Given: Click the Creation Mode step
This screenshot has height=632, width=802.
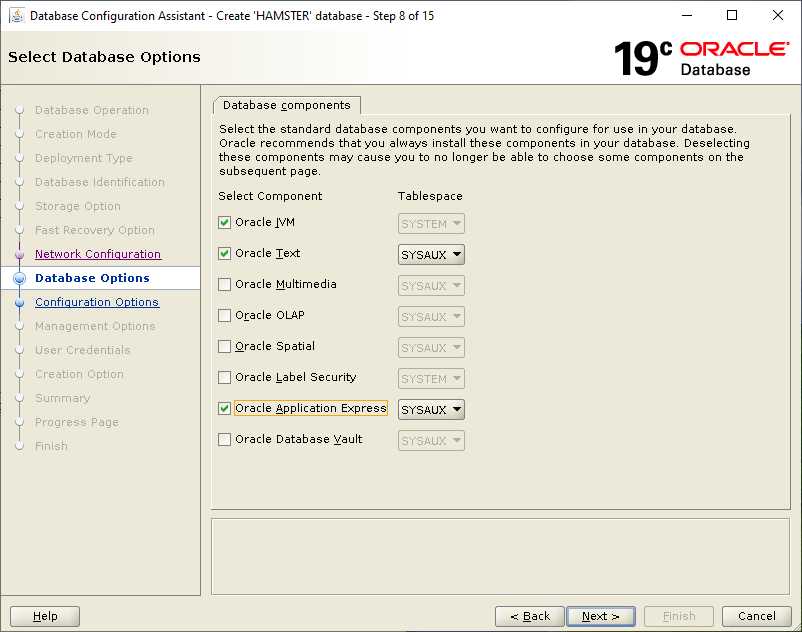Looking at the screenshot, I should click(x=76, y=134).
